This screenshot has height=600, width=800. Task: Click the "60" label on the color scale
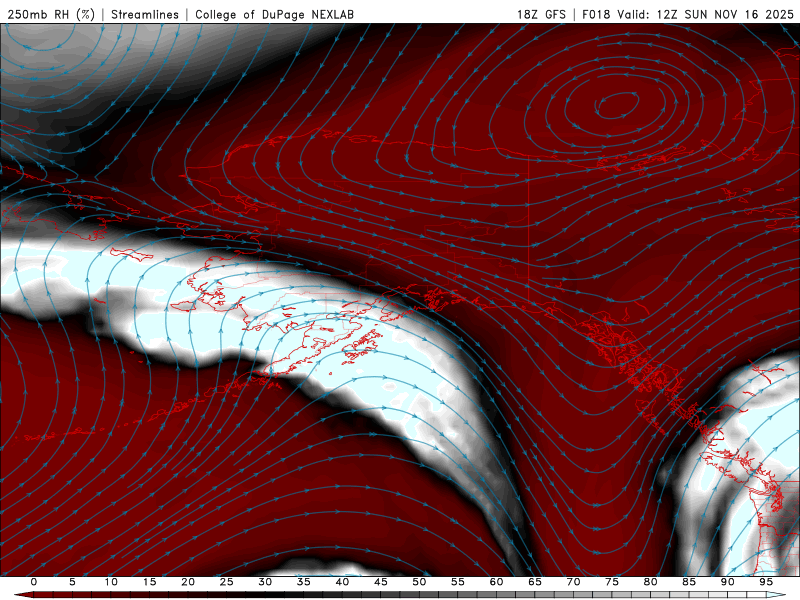496,582
